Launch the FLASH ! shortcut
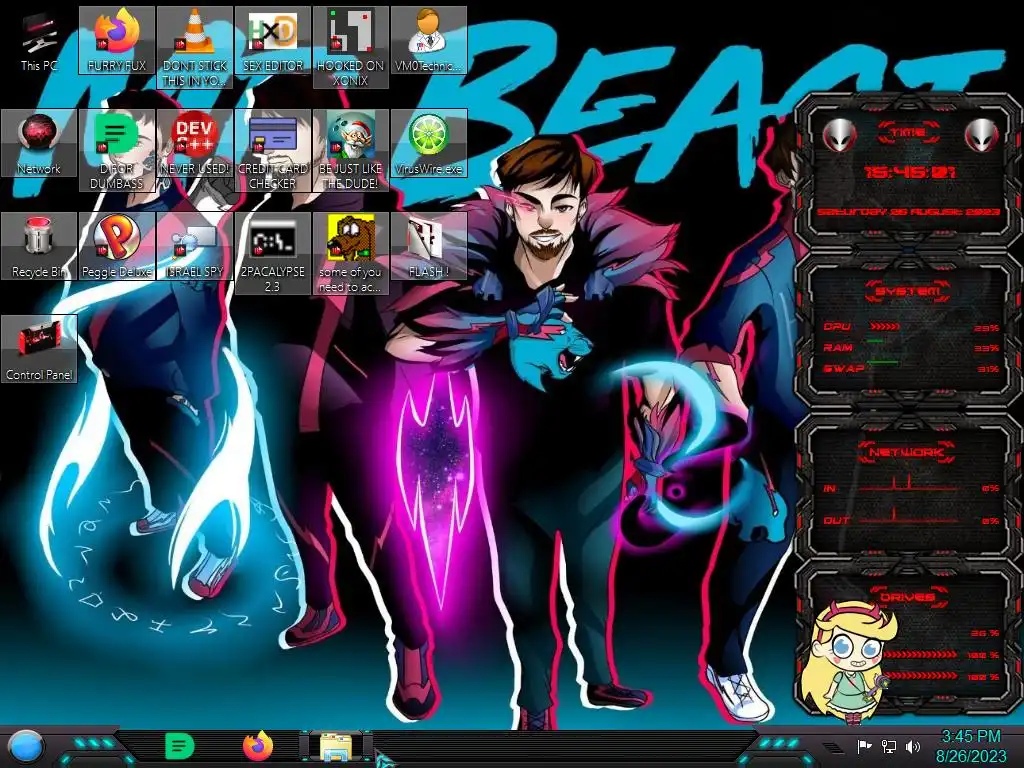This screenshot has height=768, width=1024. 428,246
